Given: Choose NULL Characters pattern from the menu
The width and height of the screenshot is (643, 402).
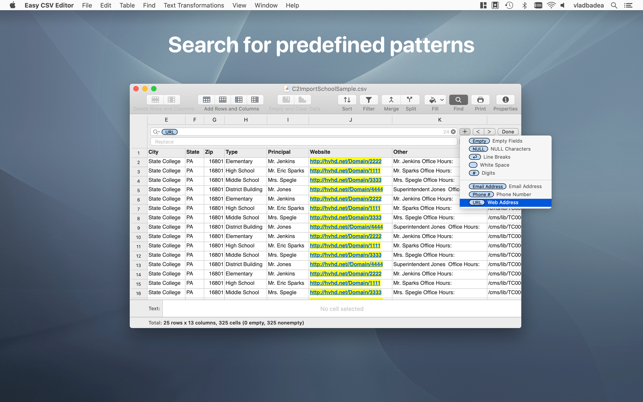Looking at the screenshot, I should point(505,149).
